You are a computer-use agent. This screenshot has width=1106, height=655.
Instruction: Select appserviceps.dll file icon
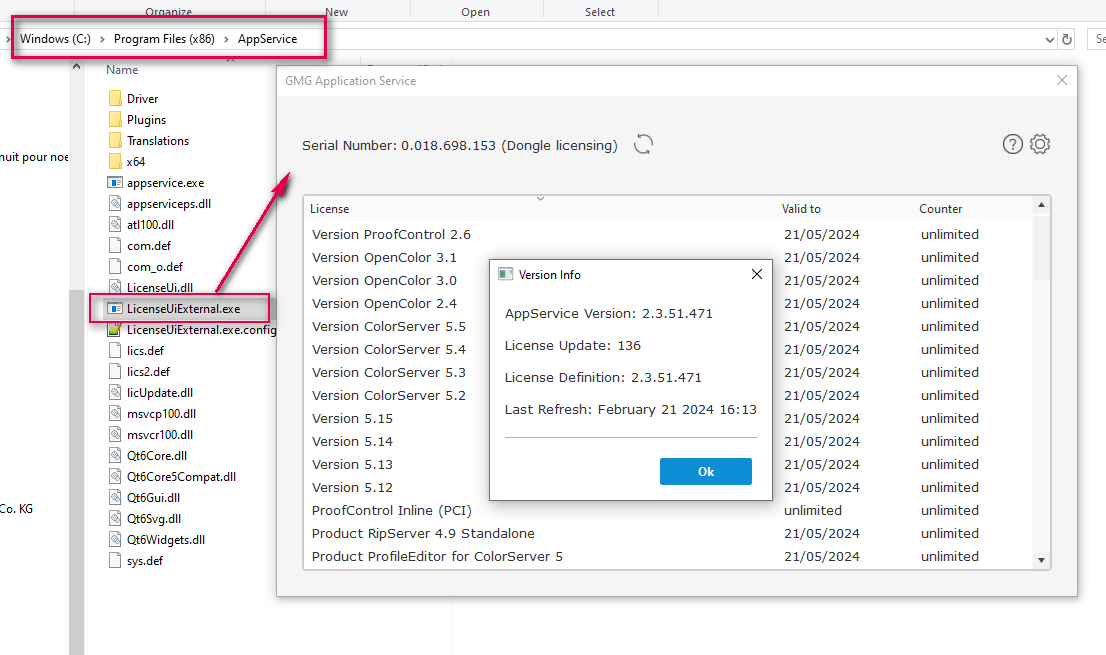click(115, 204)
